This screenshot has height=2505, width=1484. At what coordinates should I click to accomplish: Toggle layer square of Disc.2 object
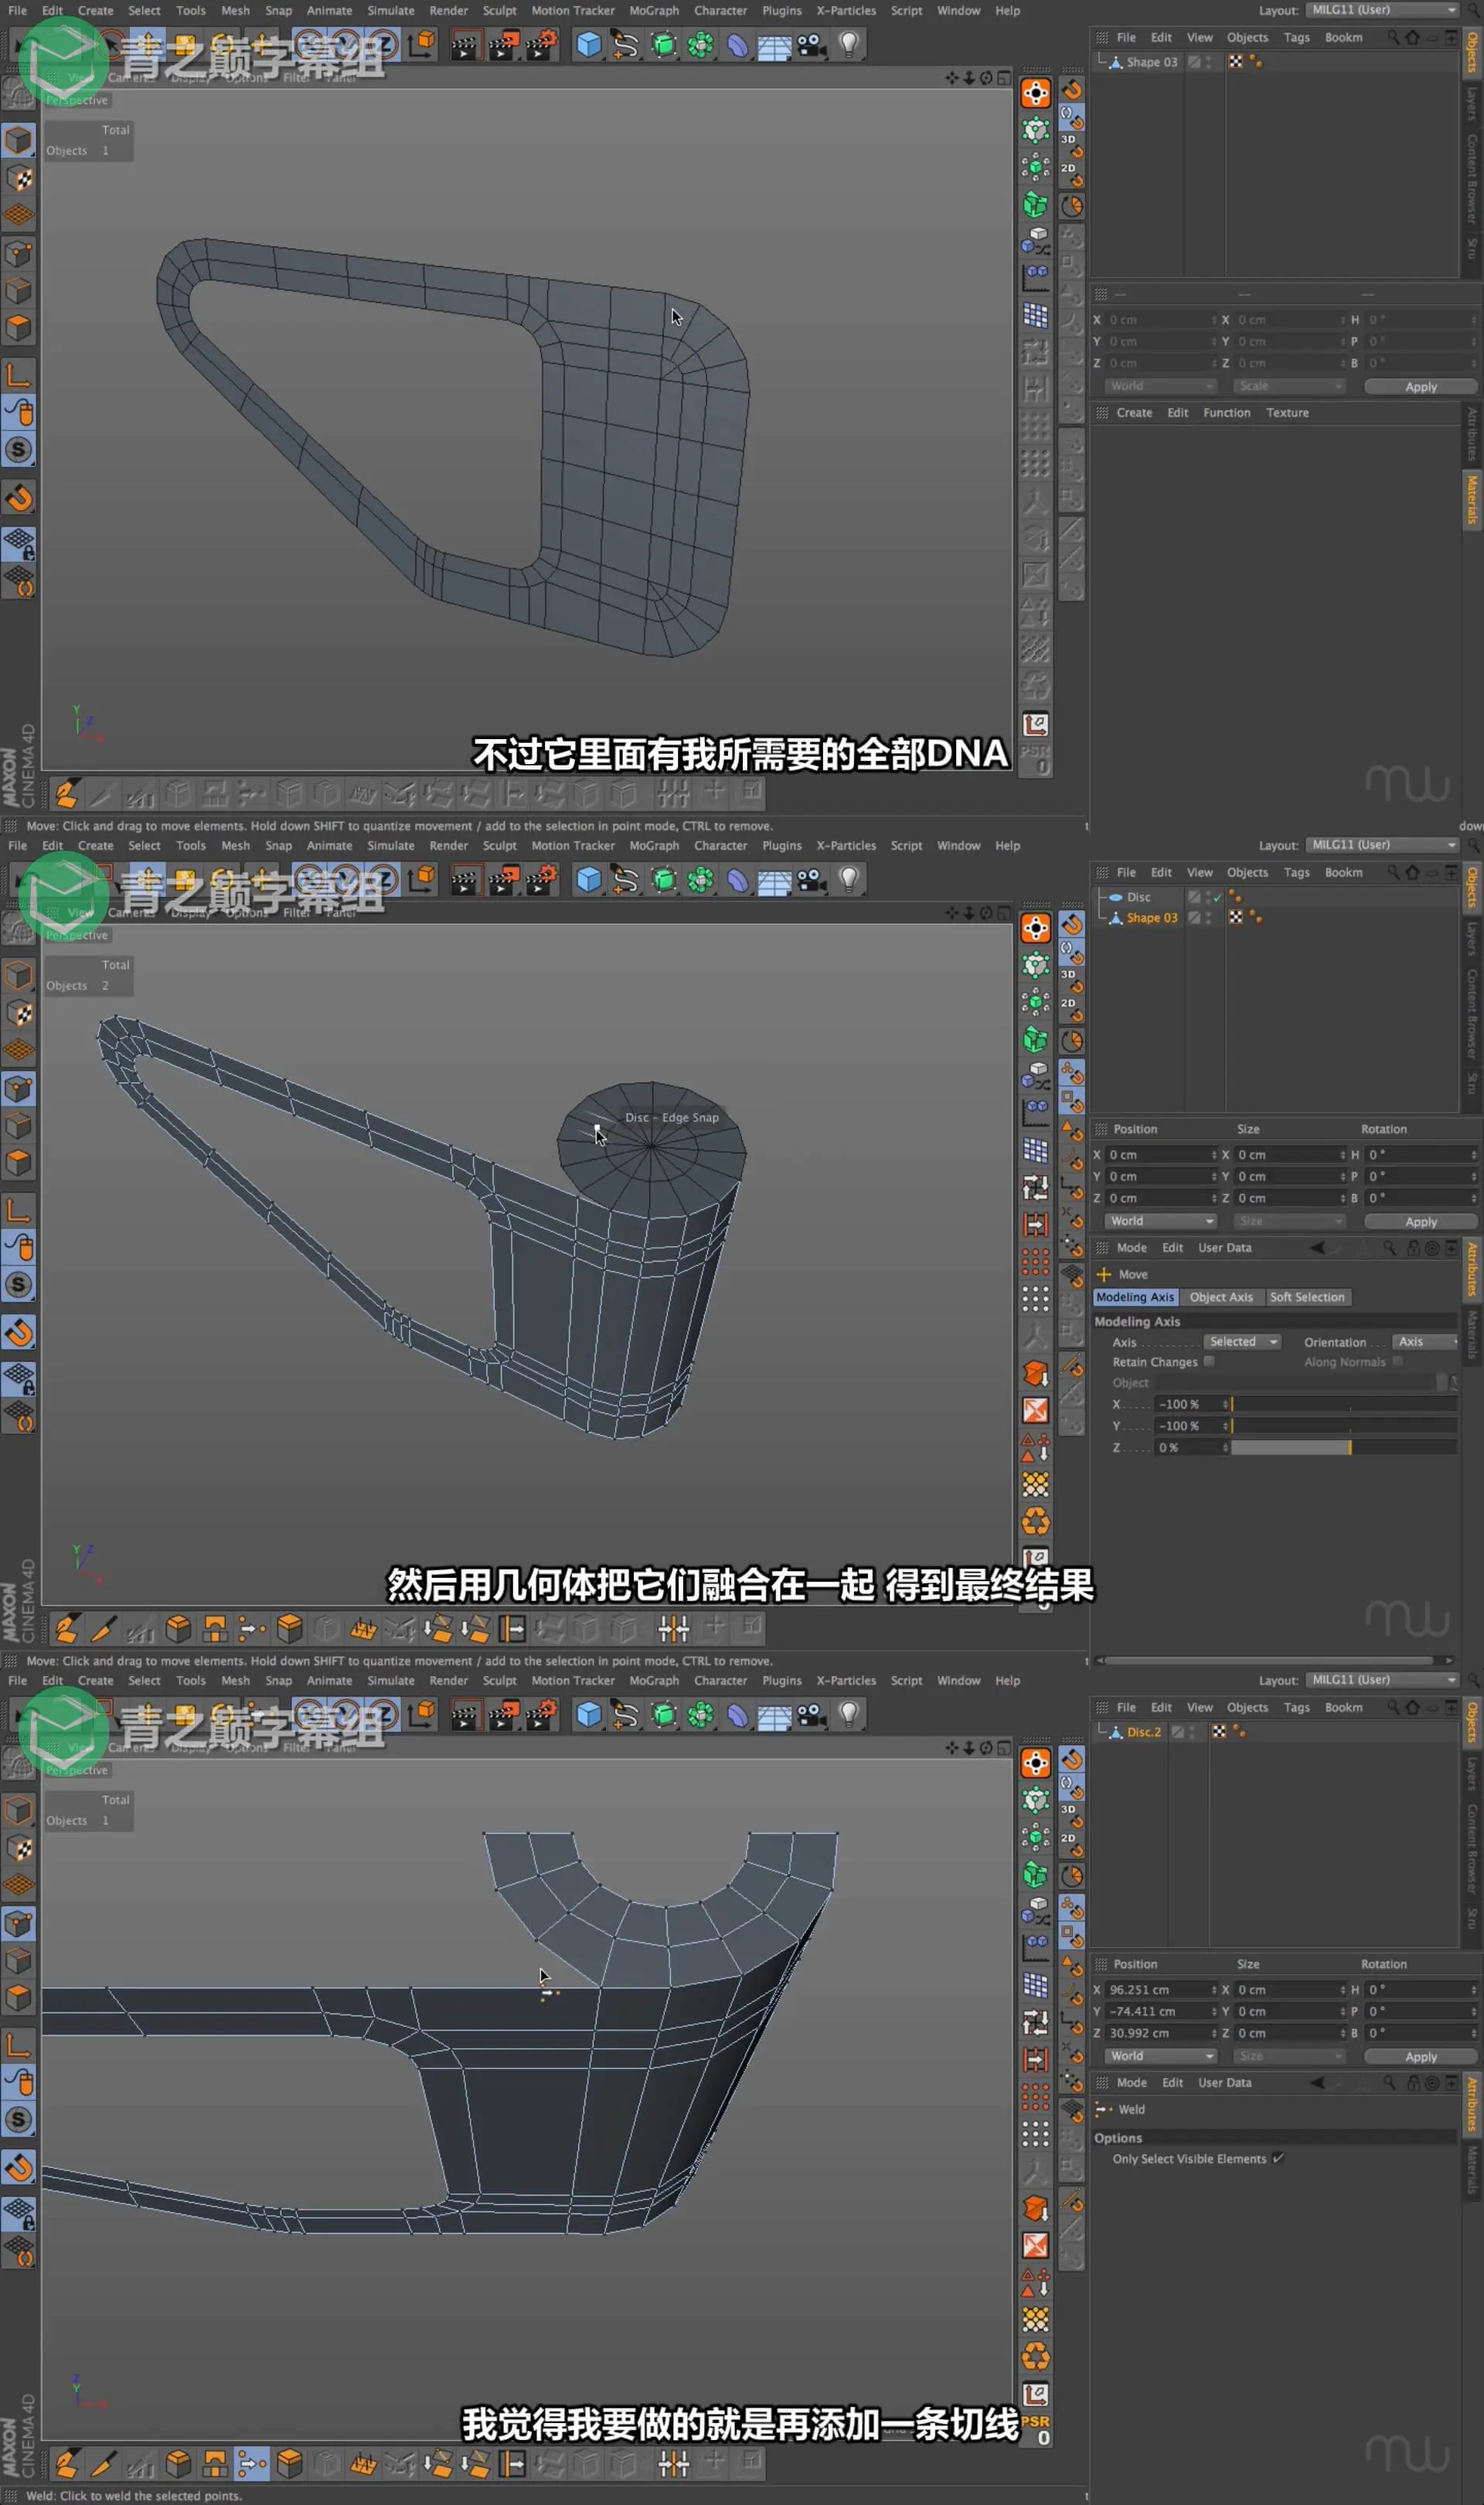pos(1177,1732)
